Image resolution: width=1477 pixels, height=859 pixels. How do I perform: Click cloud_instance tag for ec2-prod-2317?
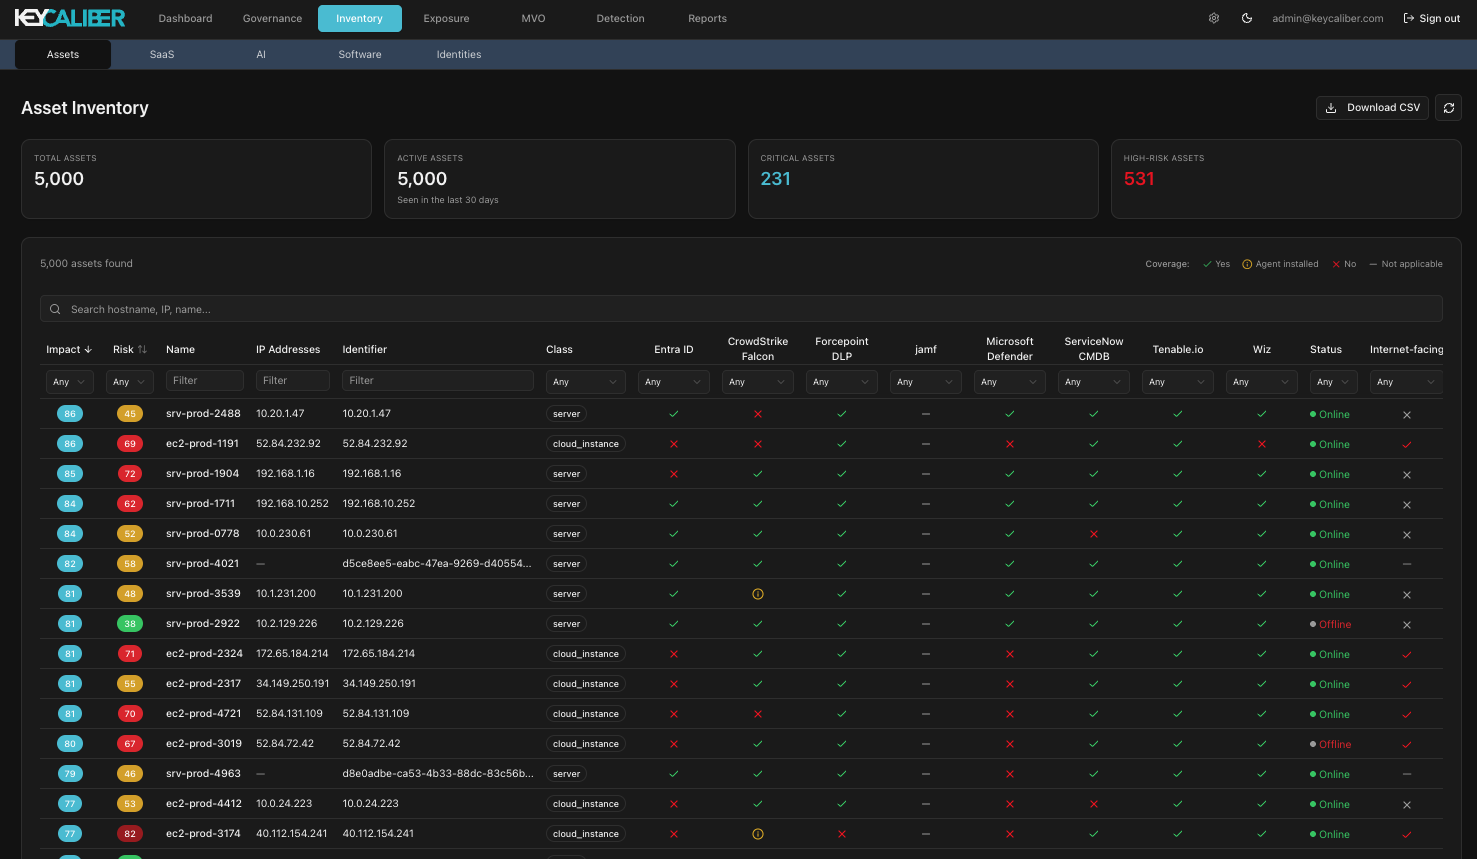tap(586, 684)
